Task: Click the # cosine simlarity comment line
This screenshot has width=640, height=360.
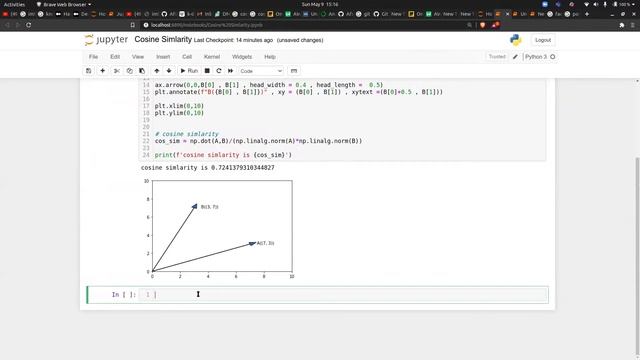Action: coord(187,134)
